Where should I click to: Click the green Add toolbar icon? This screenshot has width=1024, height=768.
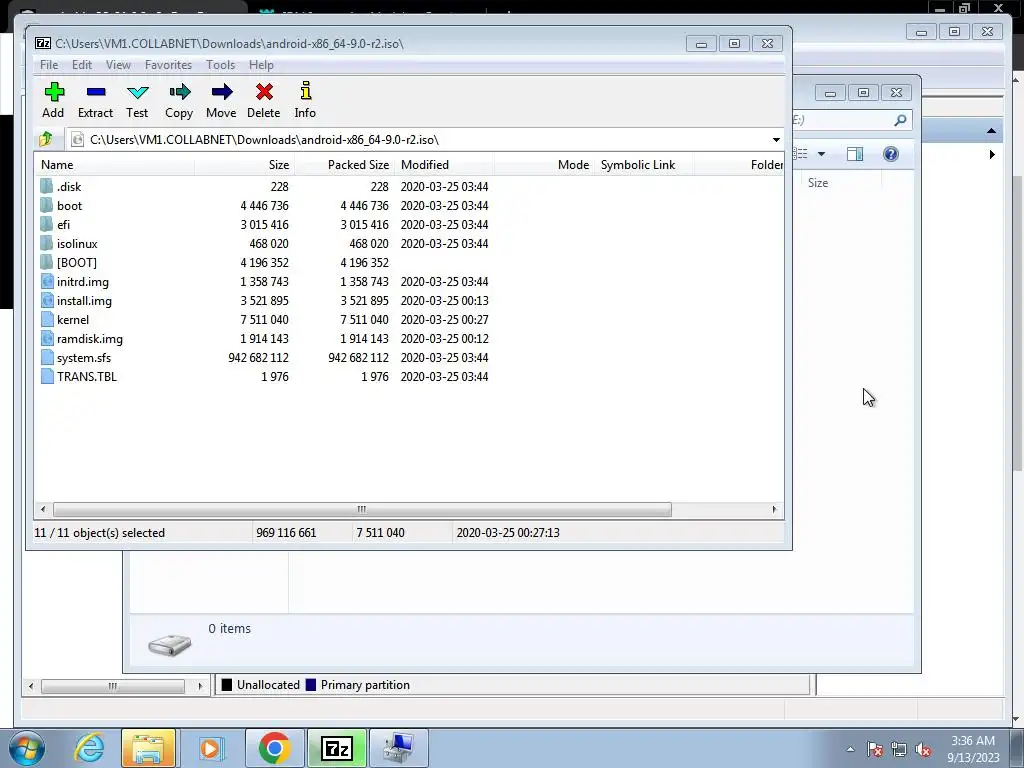click(x=54, y=91)
